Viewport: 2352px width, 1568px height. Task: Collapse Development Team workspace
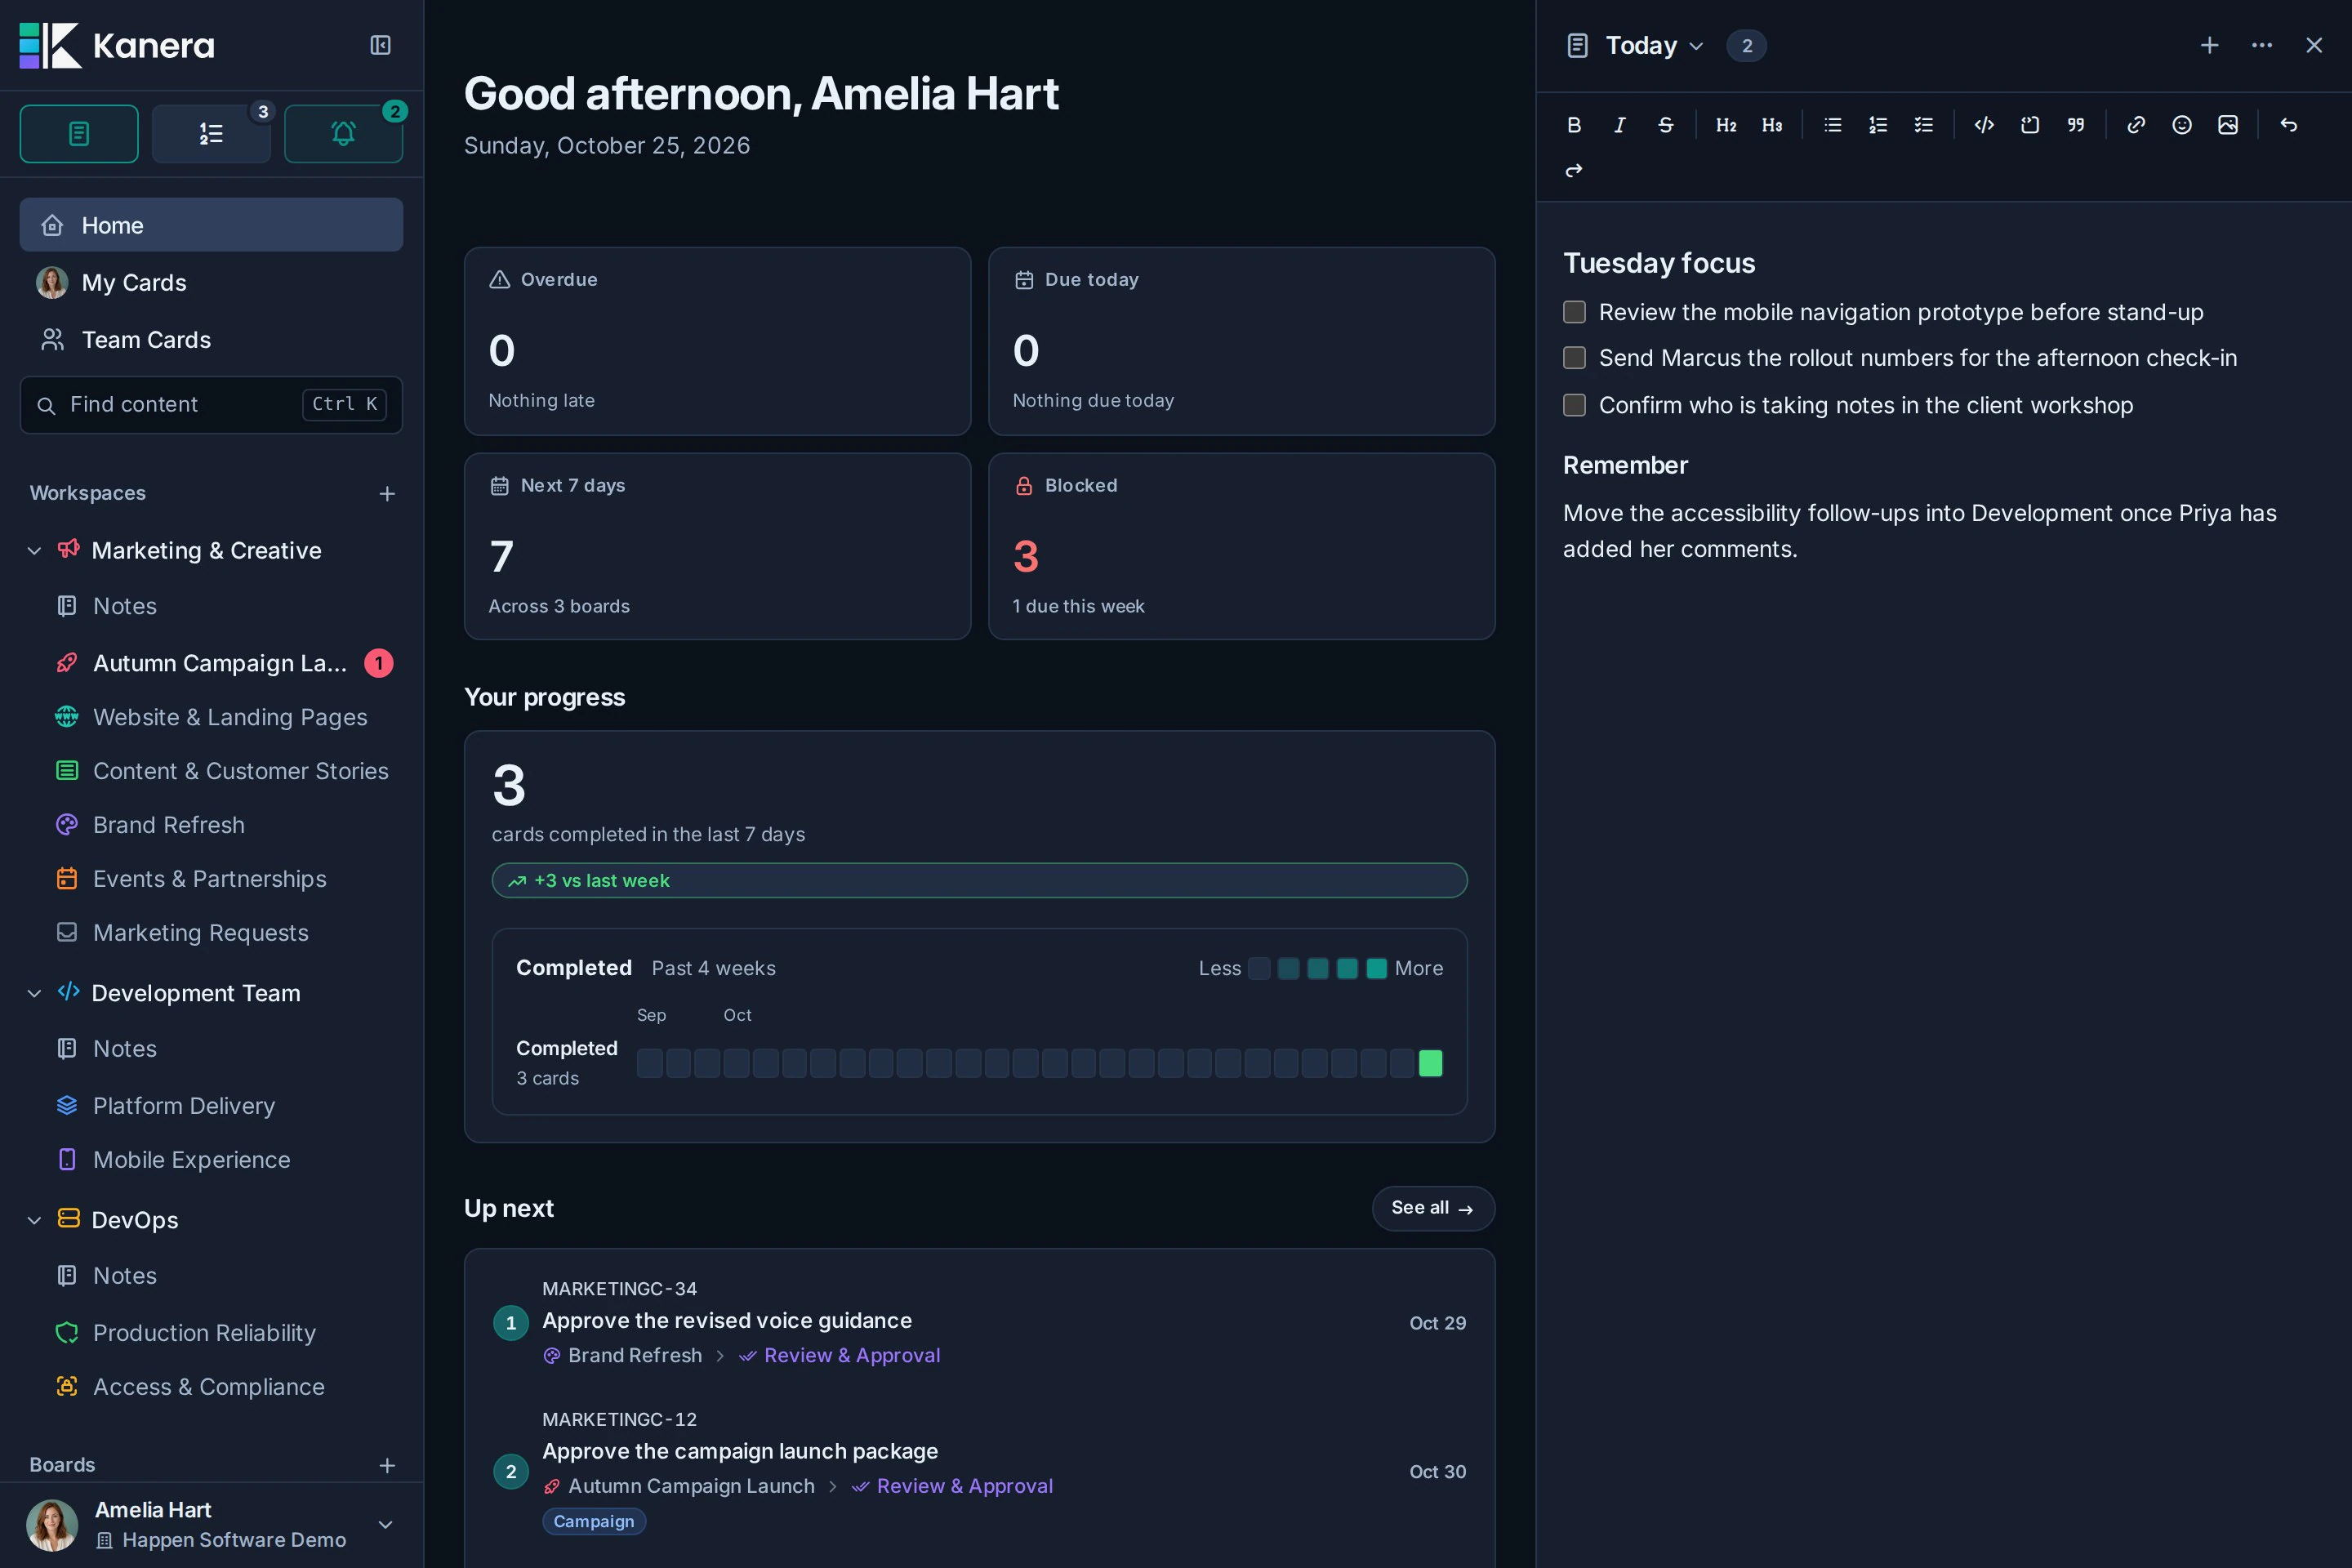[34, 993]
